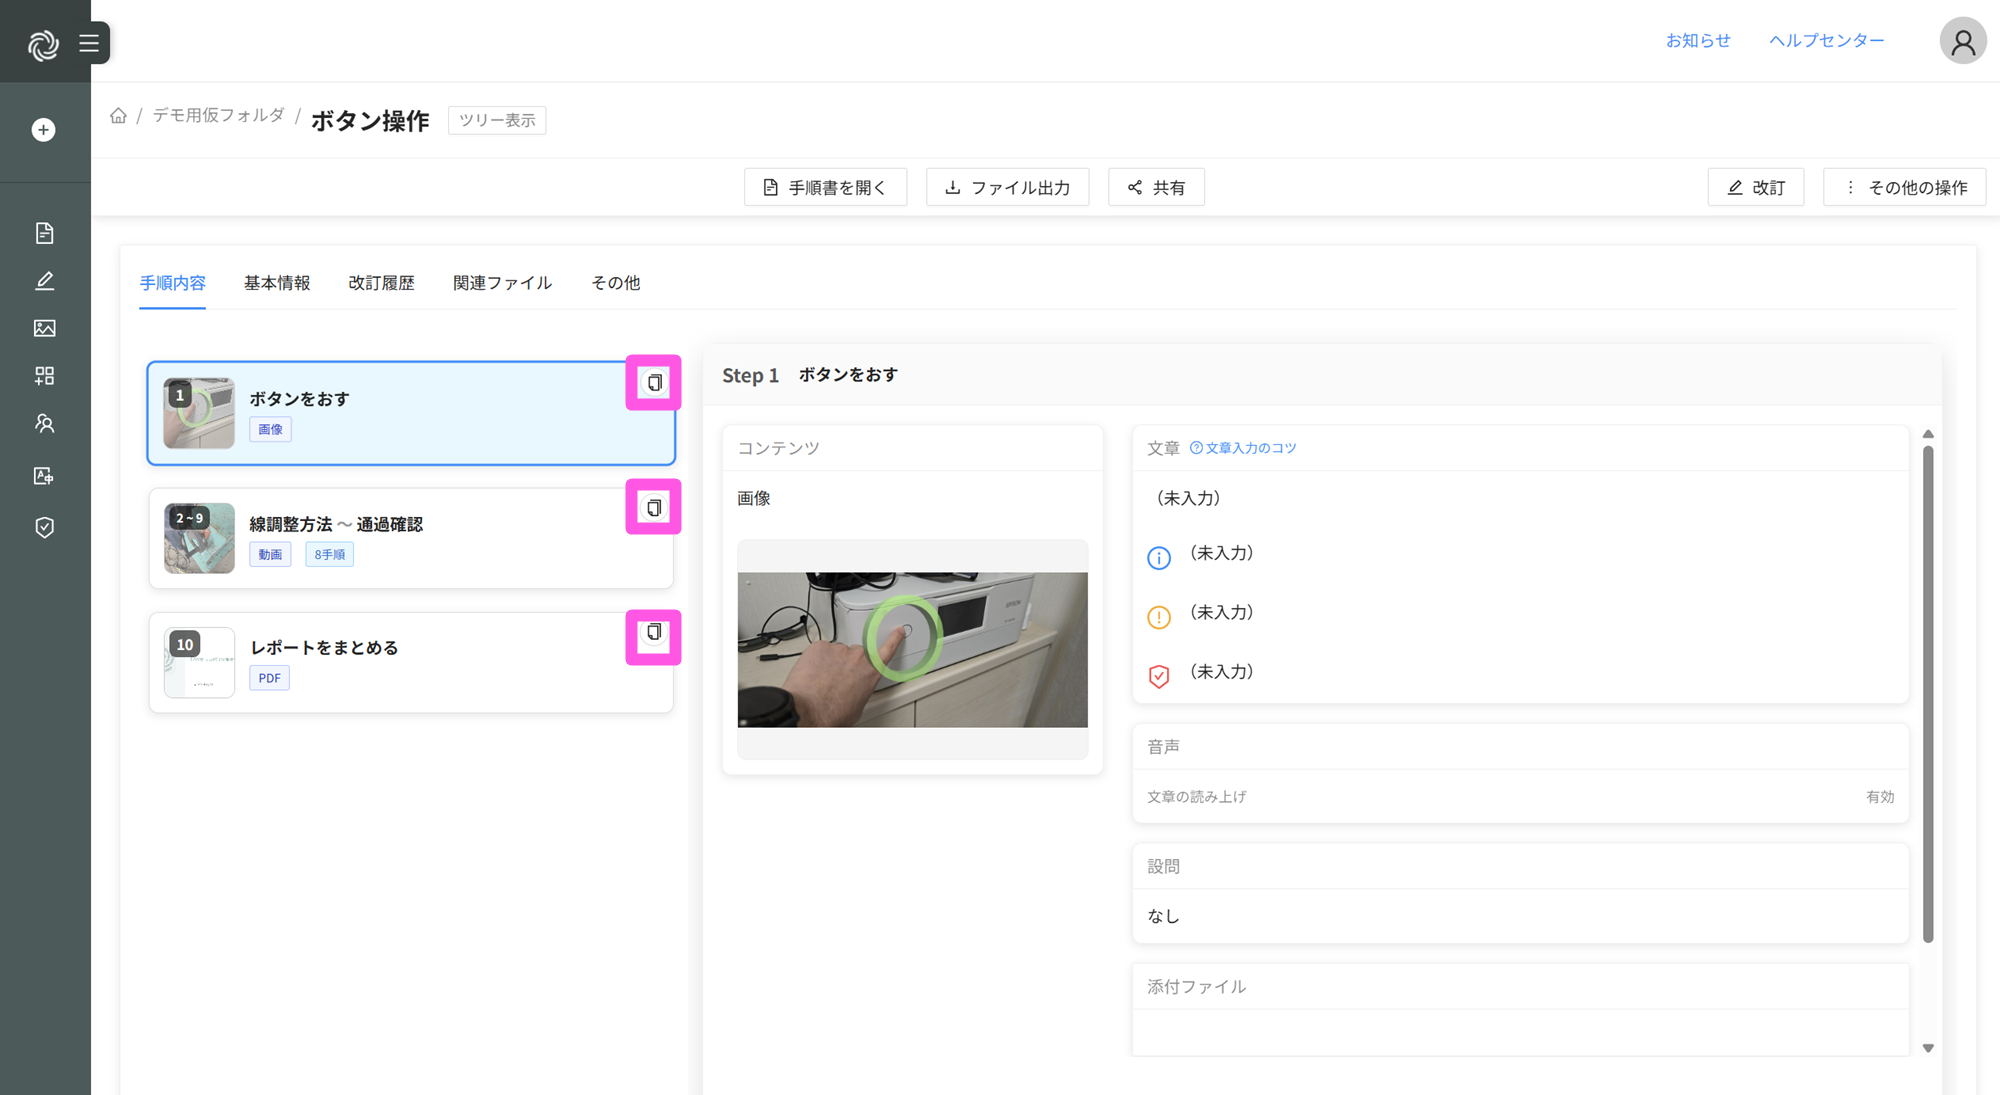2000x1095 pixels.
Task: Open the document icon in sidebar
Action: coord(44,233)
